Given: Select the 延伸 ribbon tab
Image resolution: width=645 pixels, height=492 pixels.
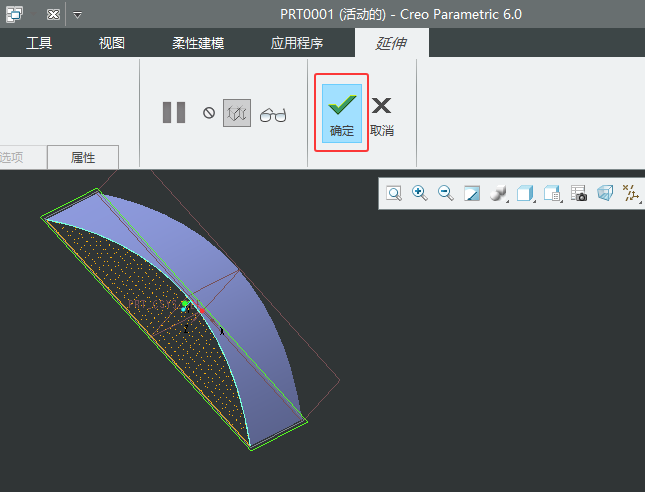Looking at the screenshot, I should tap(391, 43).
